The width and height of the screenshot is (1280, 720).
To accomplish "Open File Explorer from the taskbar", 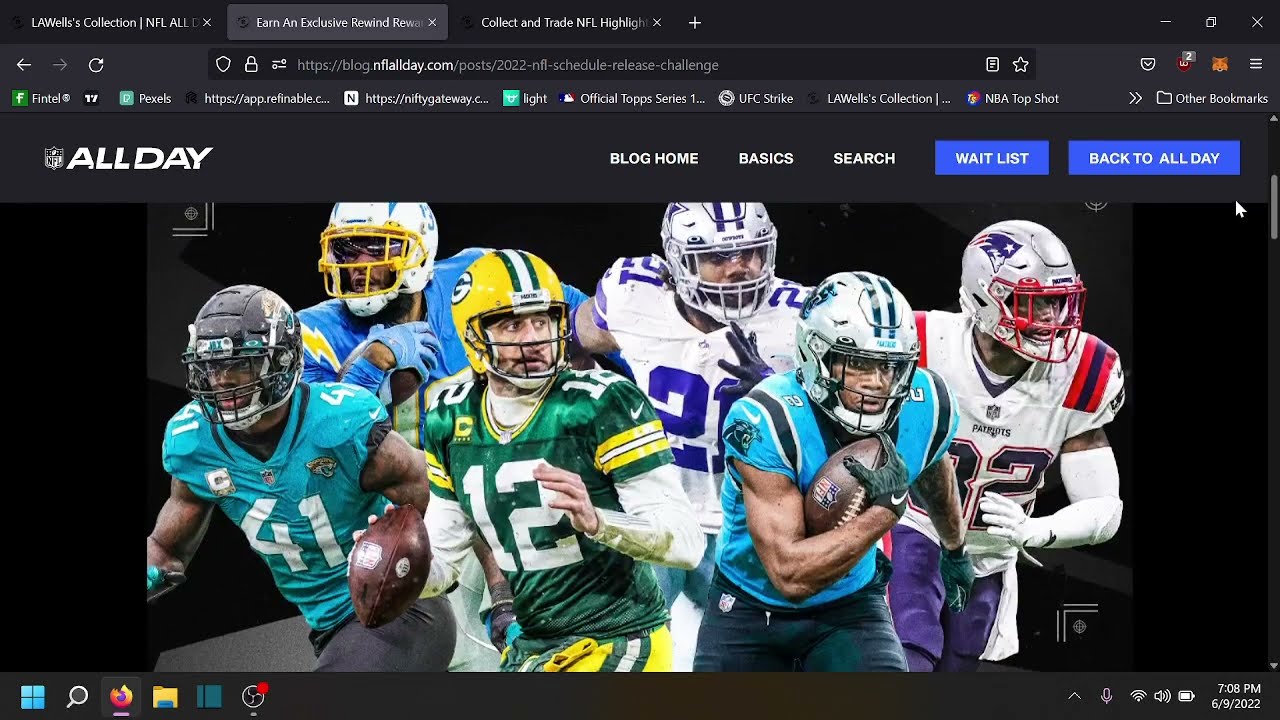I will tap(165, 696).
